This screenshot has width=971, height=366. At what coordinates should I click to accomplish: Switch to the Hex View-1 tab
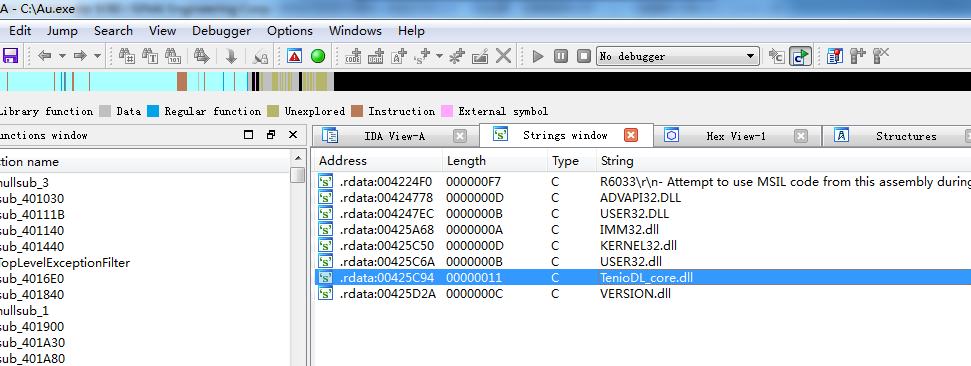point(736,136)
